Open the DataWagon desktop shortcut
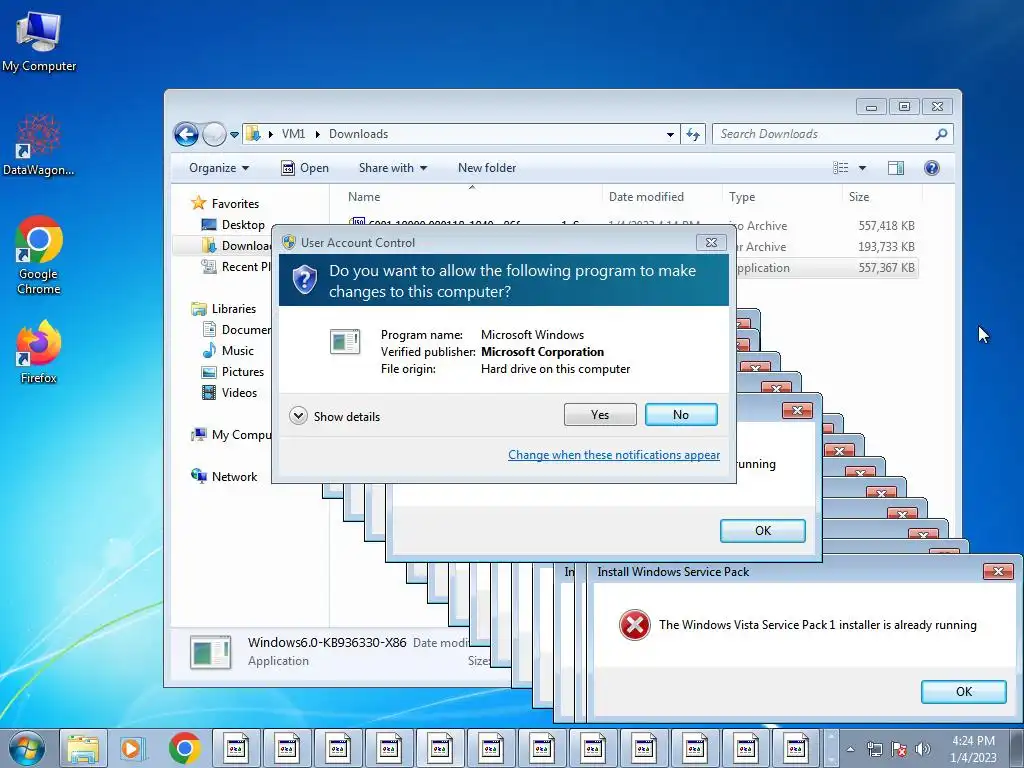 click(x=39, y=145)
